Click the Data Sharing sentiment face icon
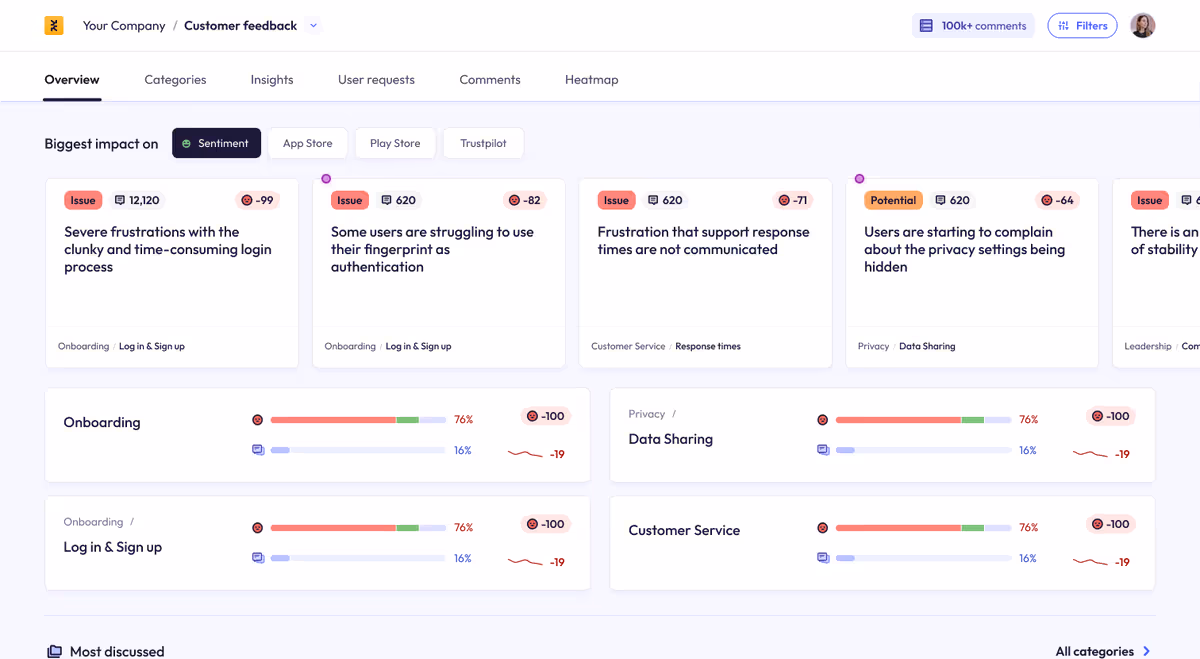This screenshot has height=659, width=1200. (x=823, y=420)
